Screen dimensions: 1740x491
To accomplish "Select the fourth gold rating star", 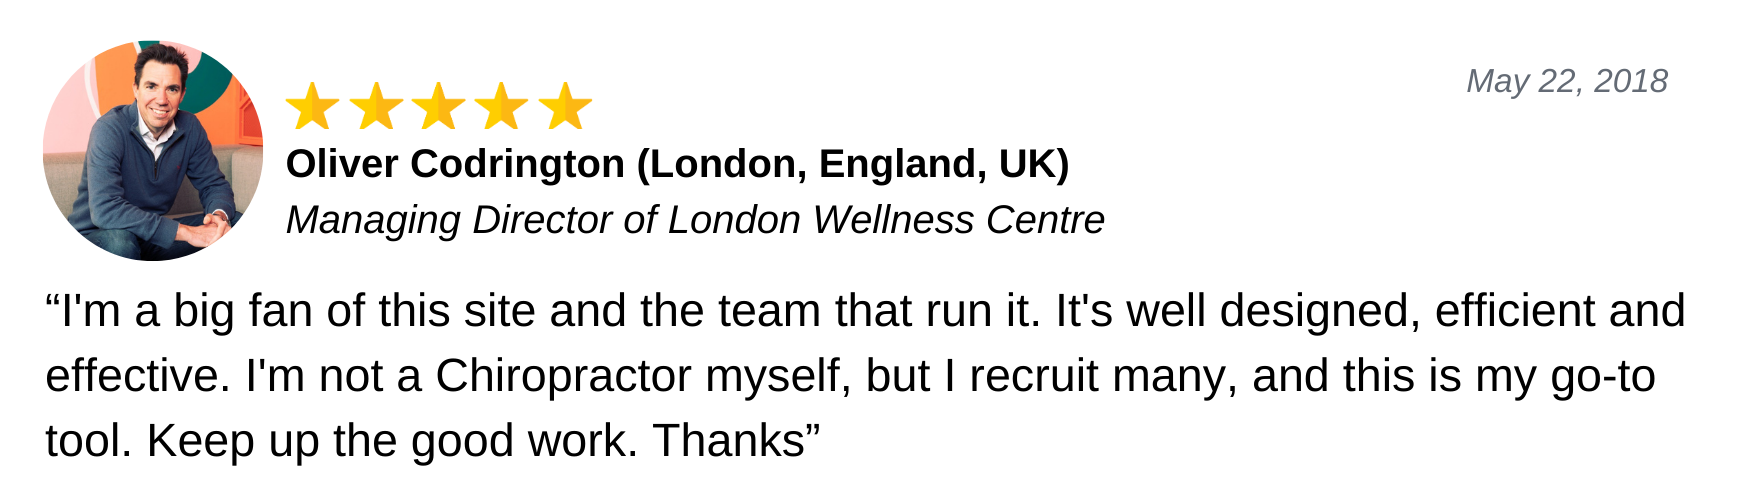I will 502,107.
